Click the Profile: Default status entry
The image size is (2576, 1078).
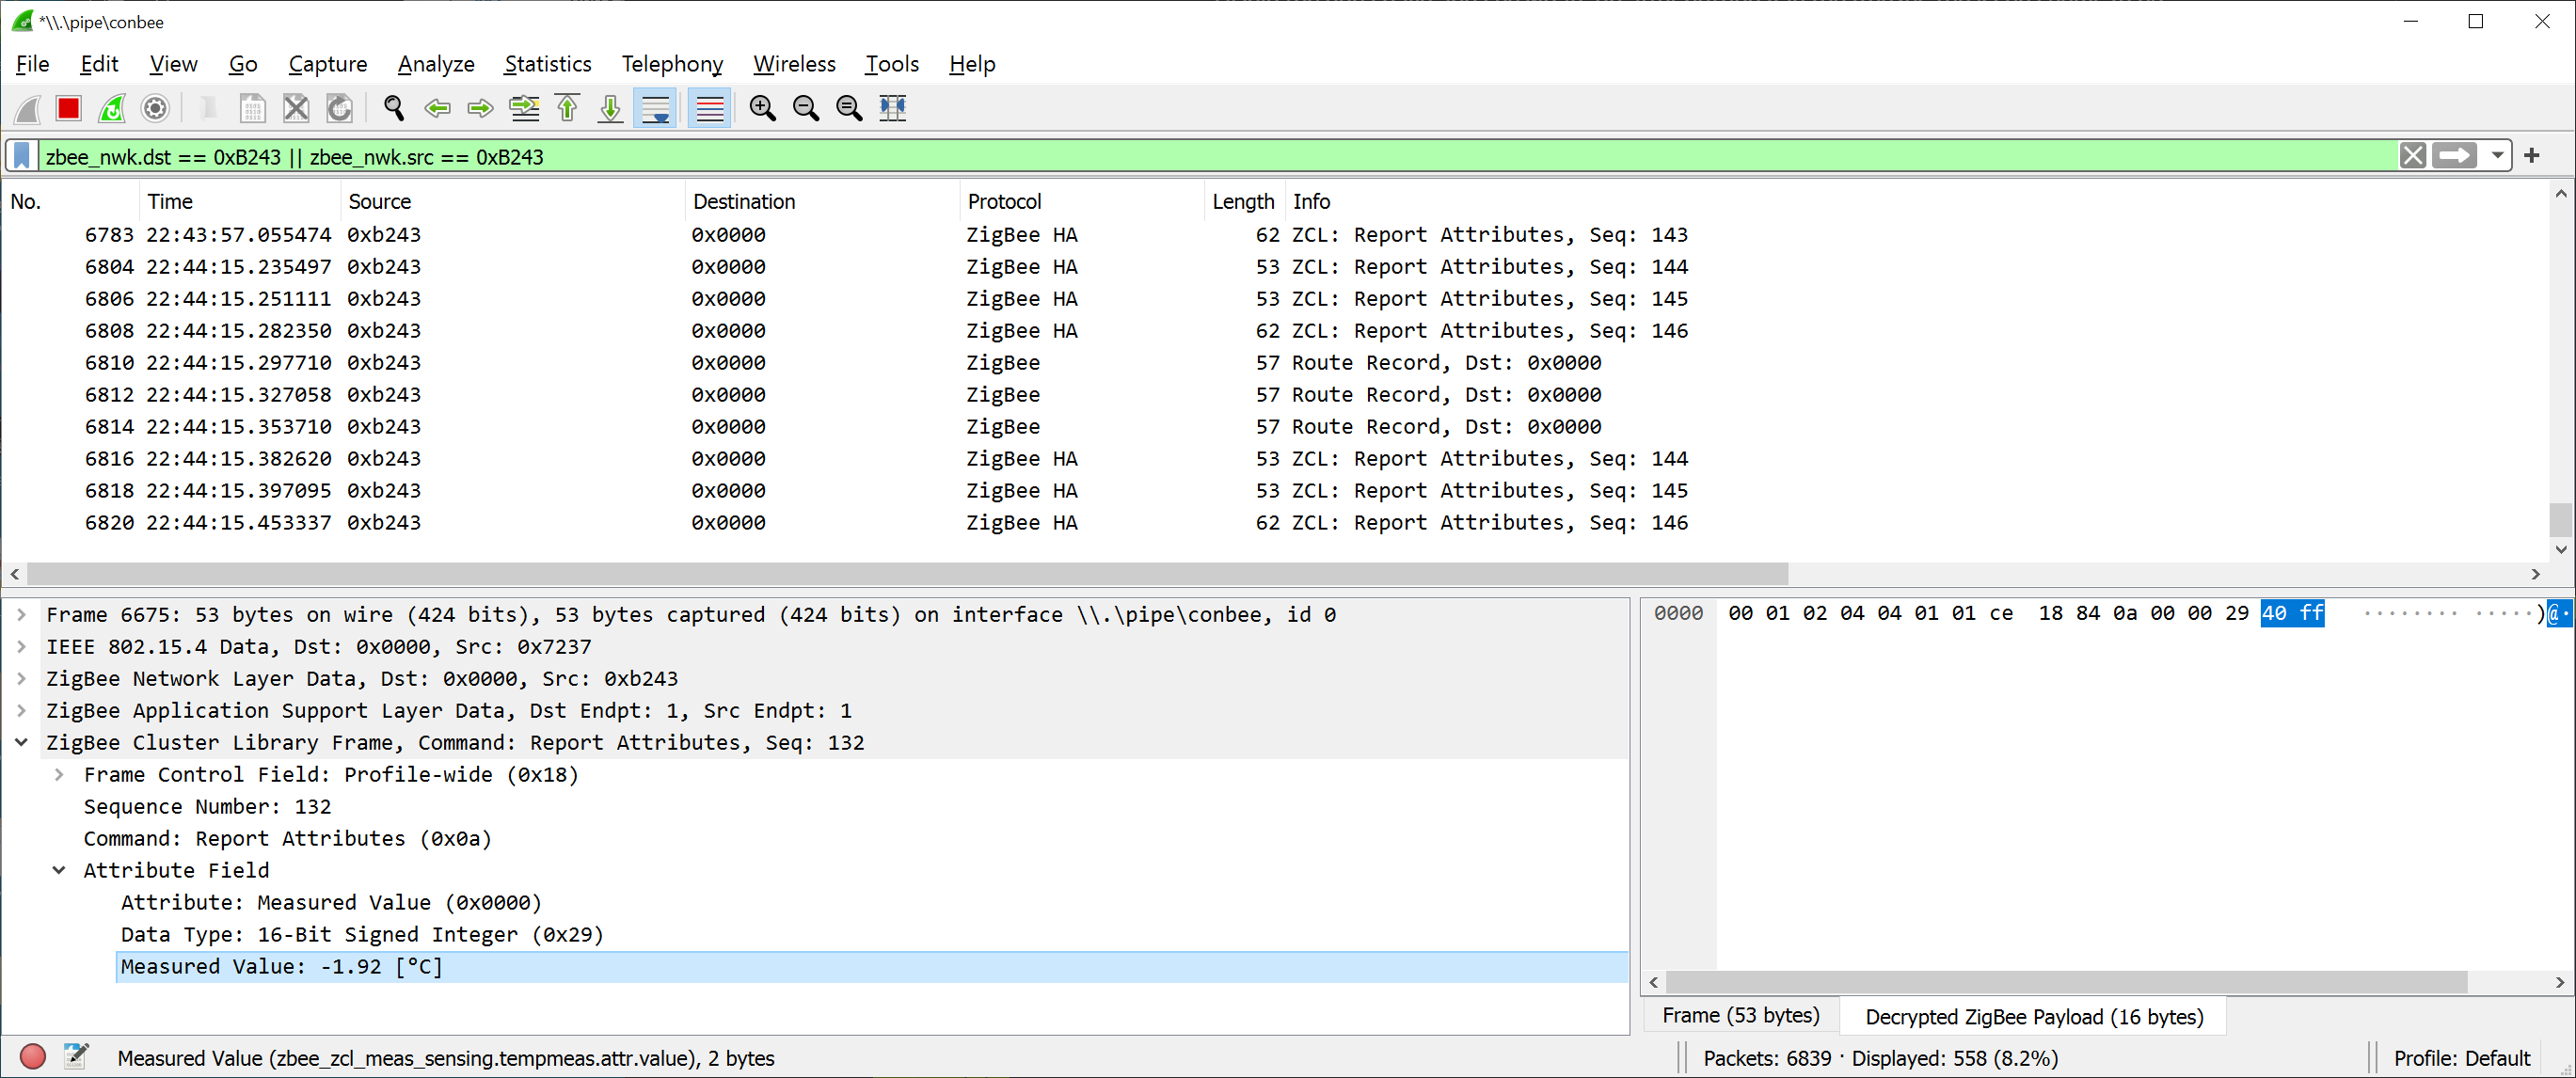(x=2461, y=1058)
